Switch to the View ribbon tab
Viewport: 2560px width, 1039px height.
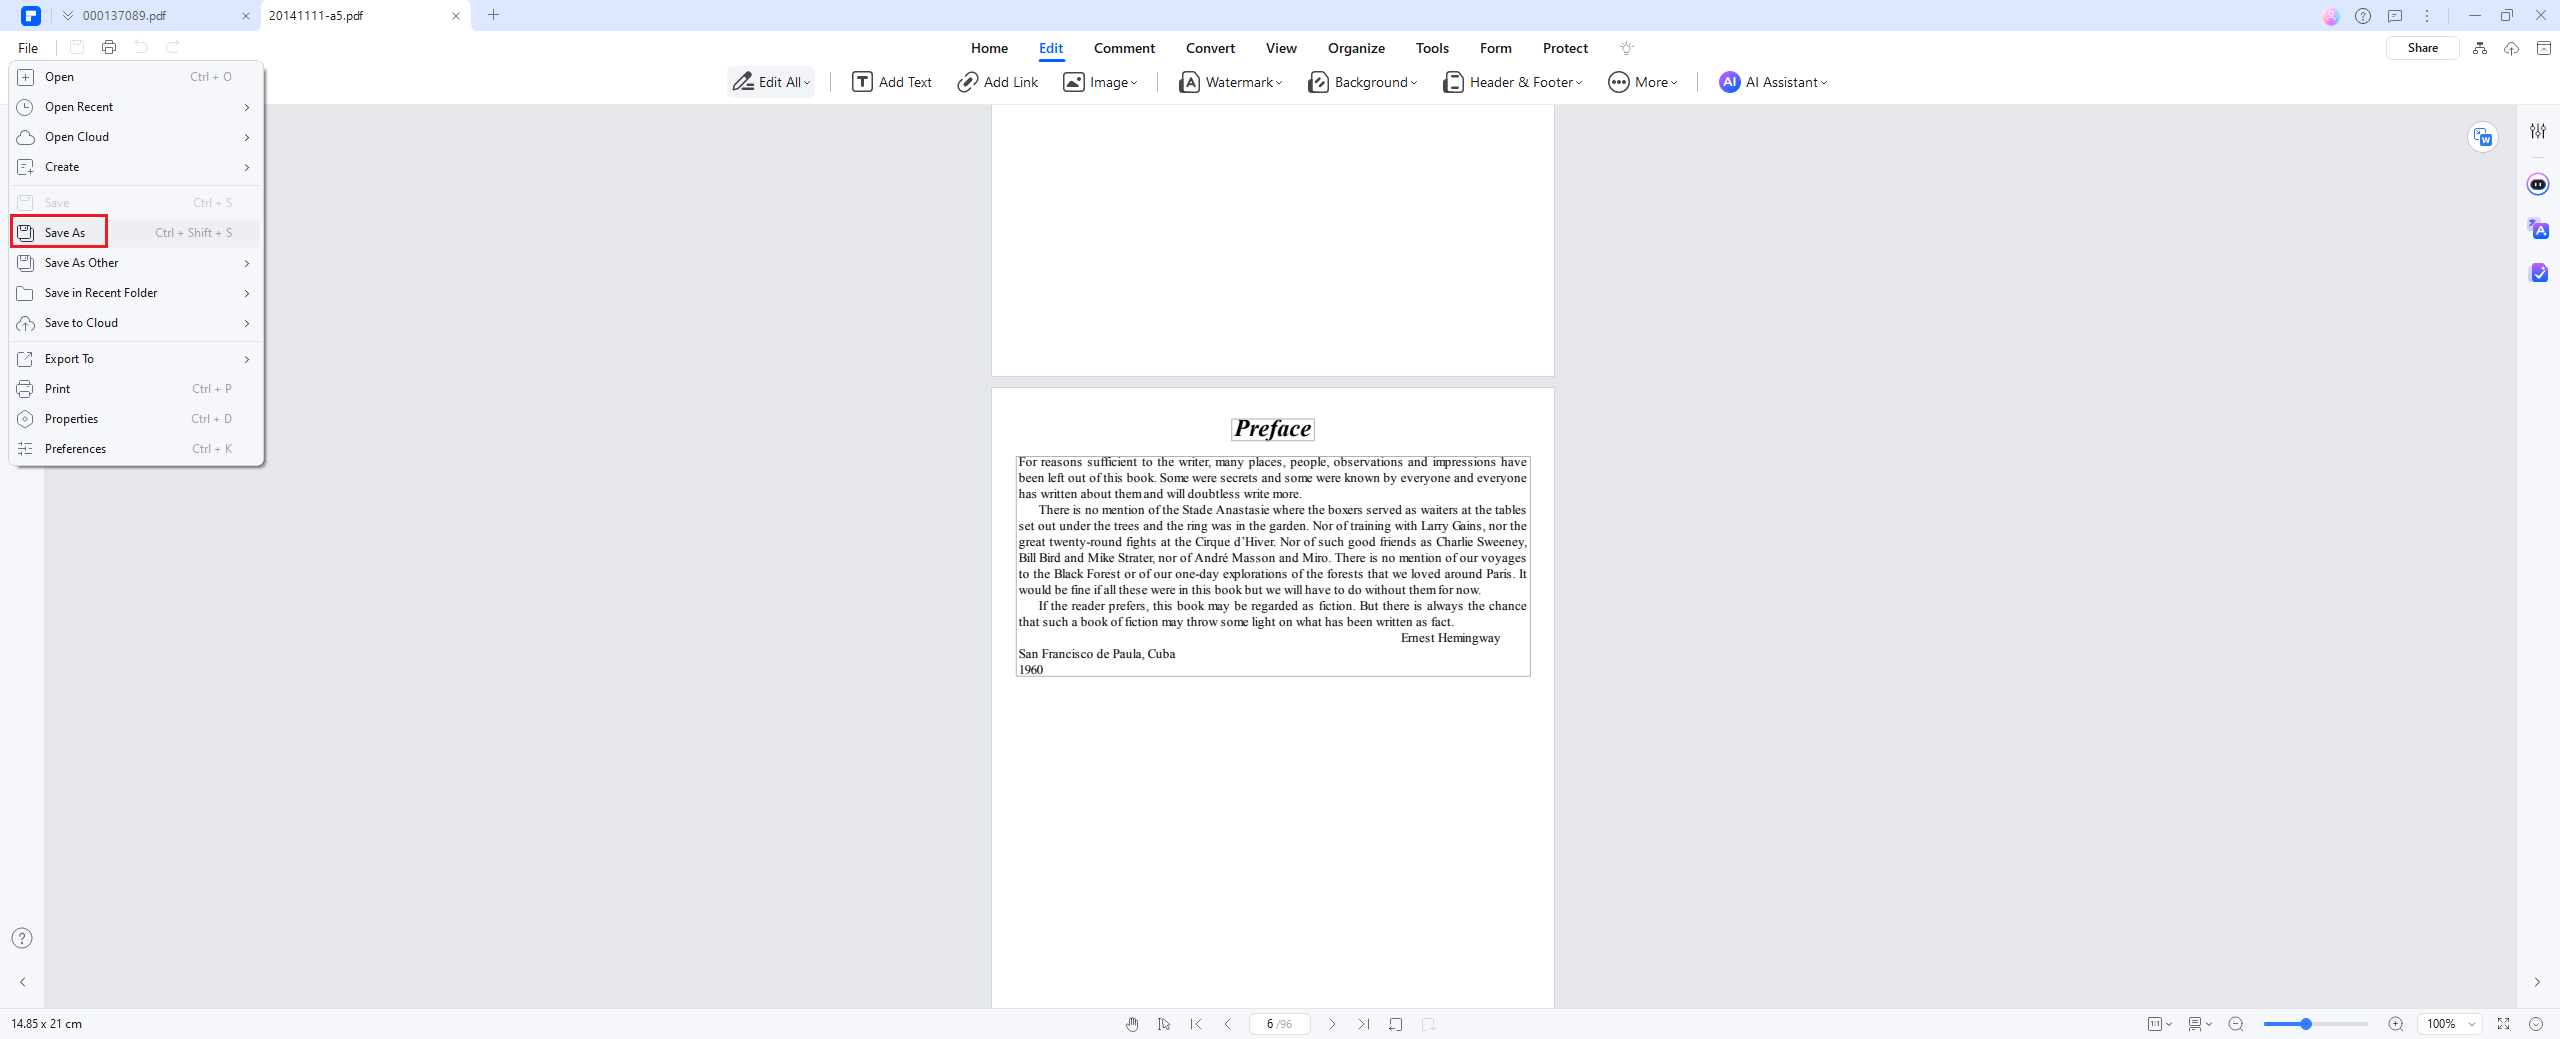pyautogui.click(x=1281, y=48)
